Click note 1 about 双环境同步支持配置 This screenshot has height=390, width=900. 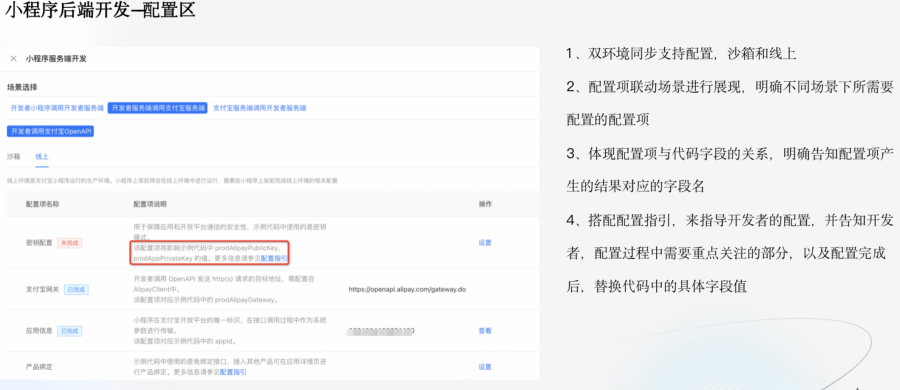681,55
